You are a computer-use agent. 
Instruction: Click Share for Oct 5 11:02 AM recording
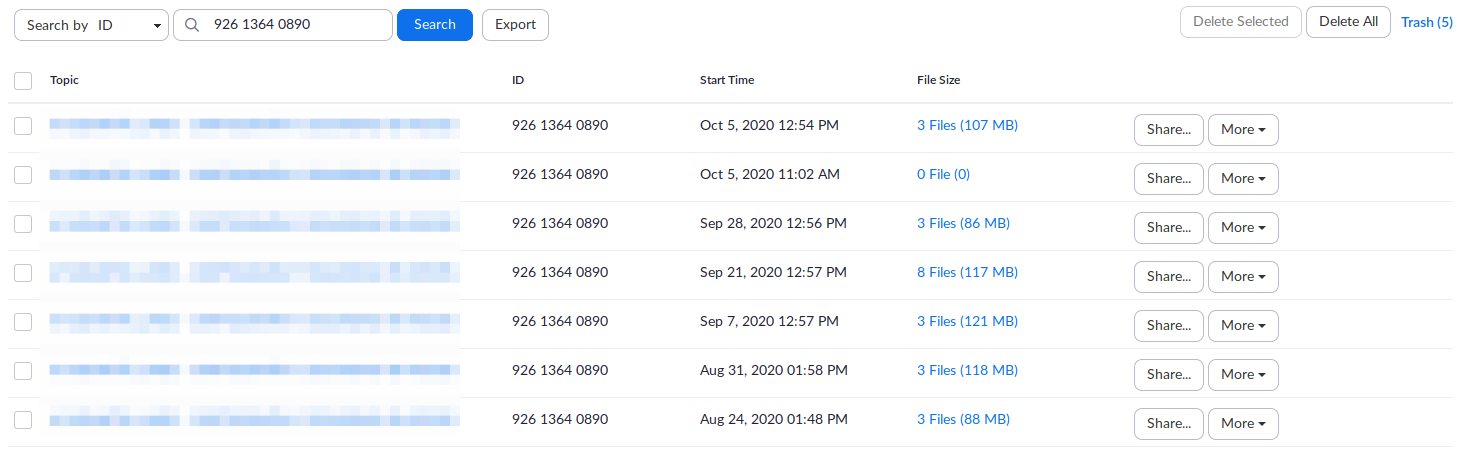(x=1168, y=179)
